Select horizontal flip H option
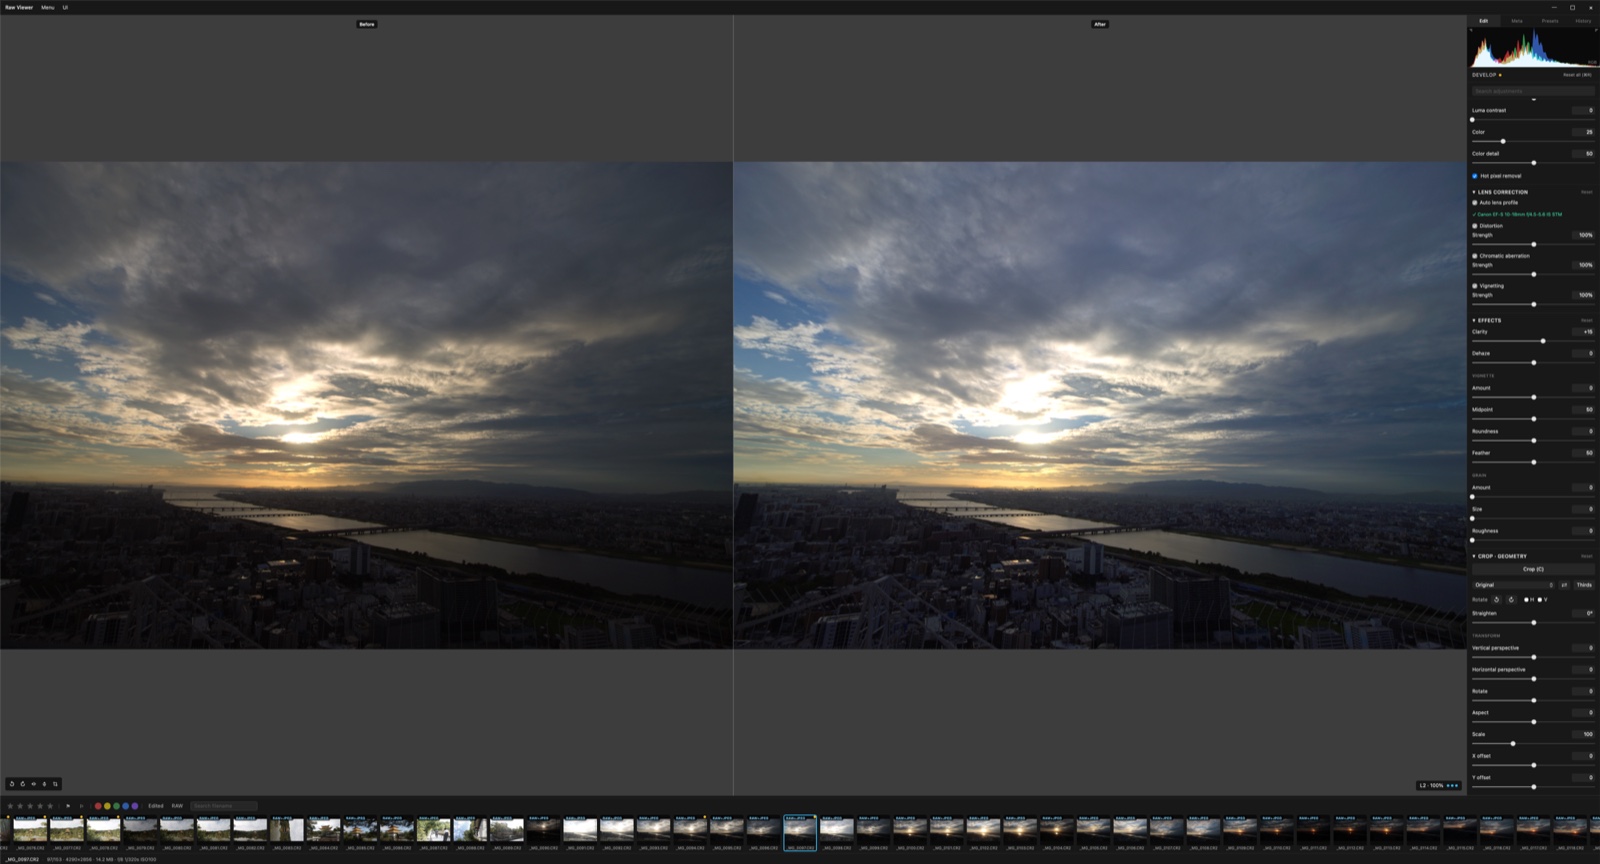Viewport: 1600px width, 864px height. click(x=1526, y=600)
